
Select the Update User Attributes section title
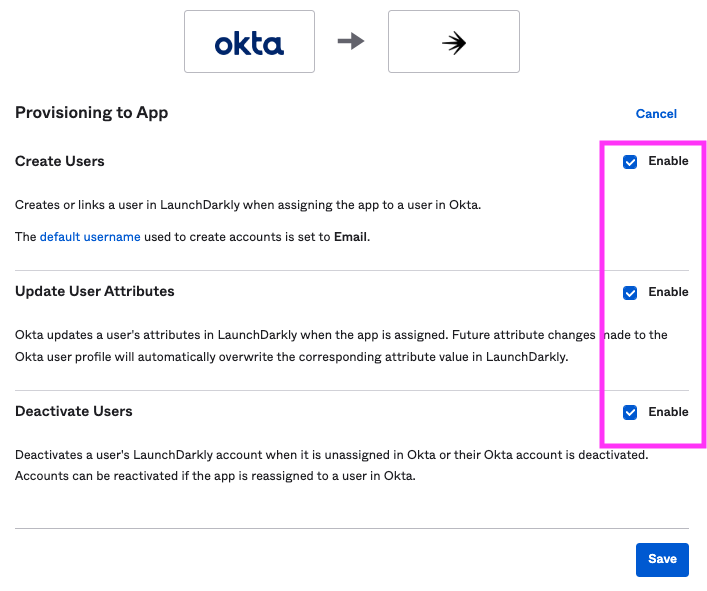(x=95, y=291)
